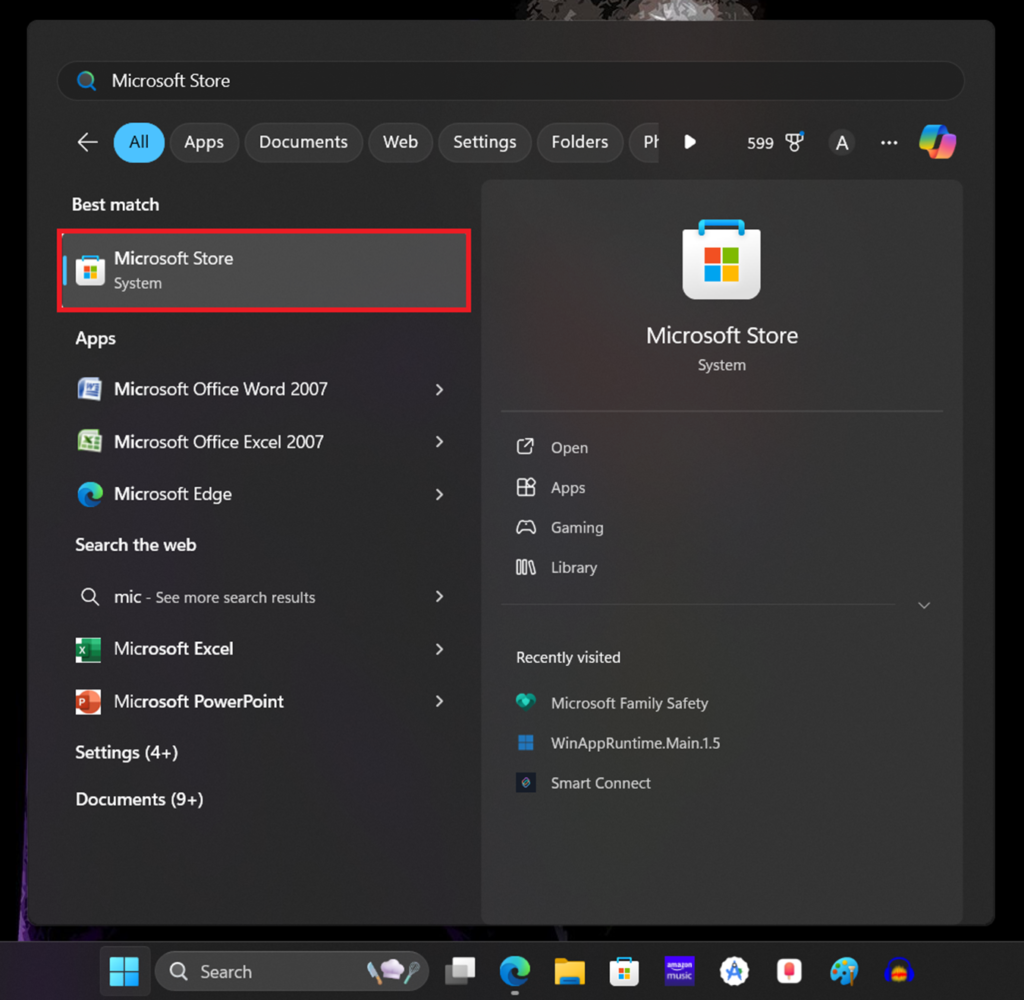Image resolution: width=1024 pixels, height=1000 pixels.
Task: Expand the mic web search chevron
Action: click(x=440, y=596)
